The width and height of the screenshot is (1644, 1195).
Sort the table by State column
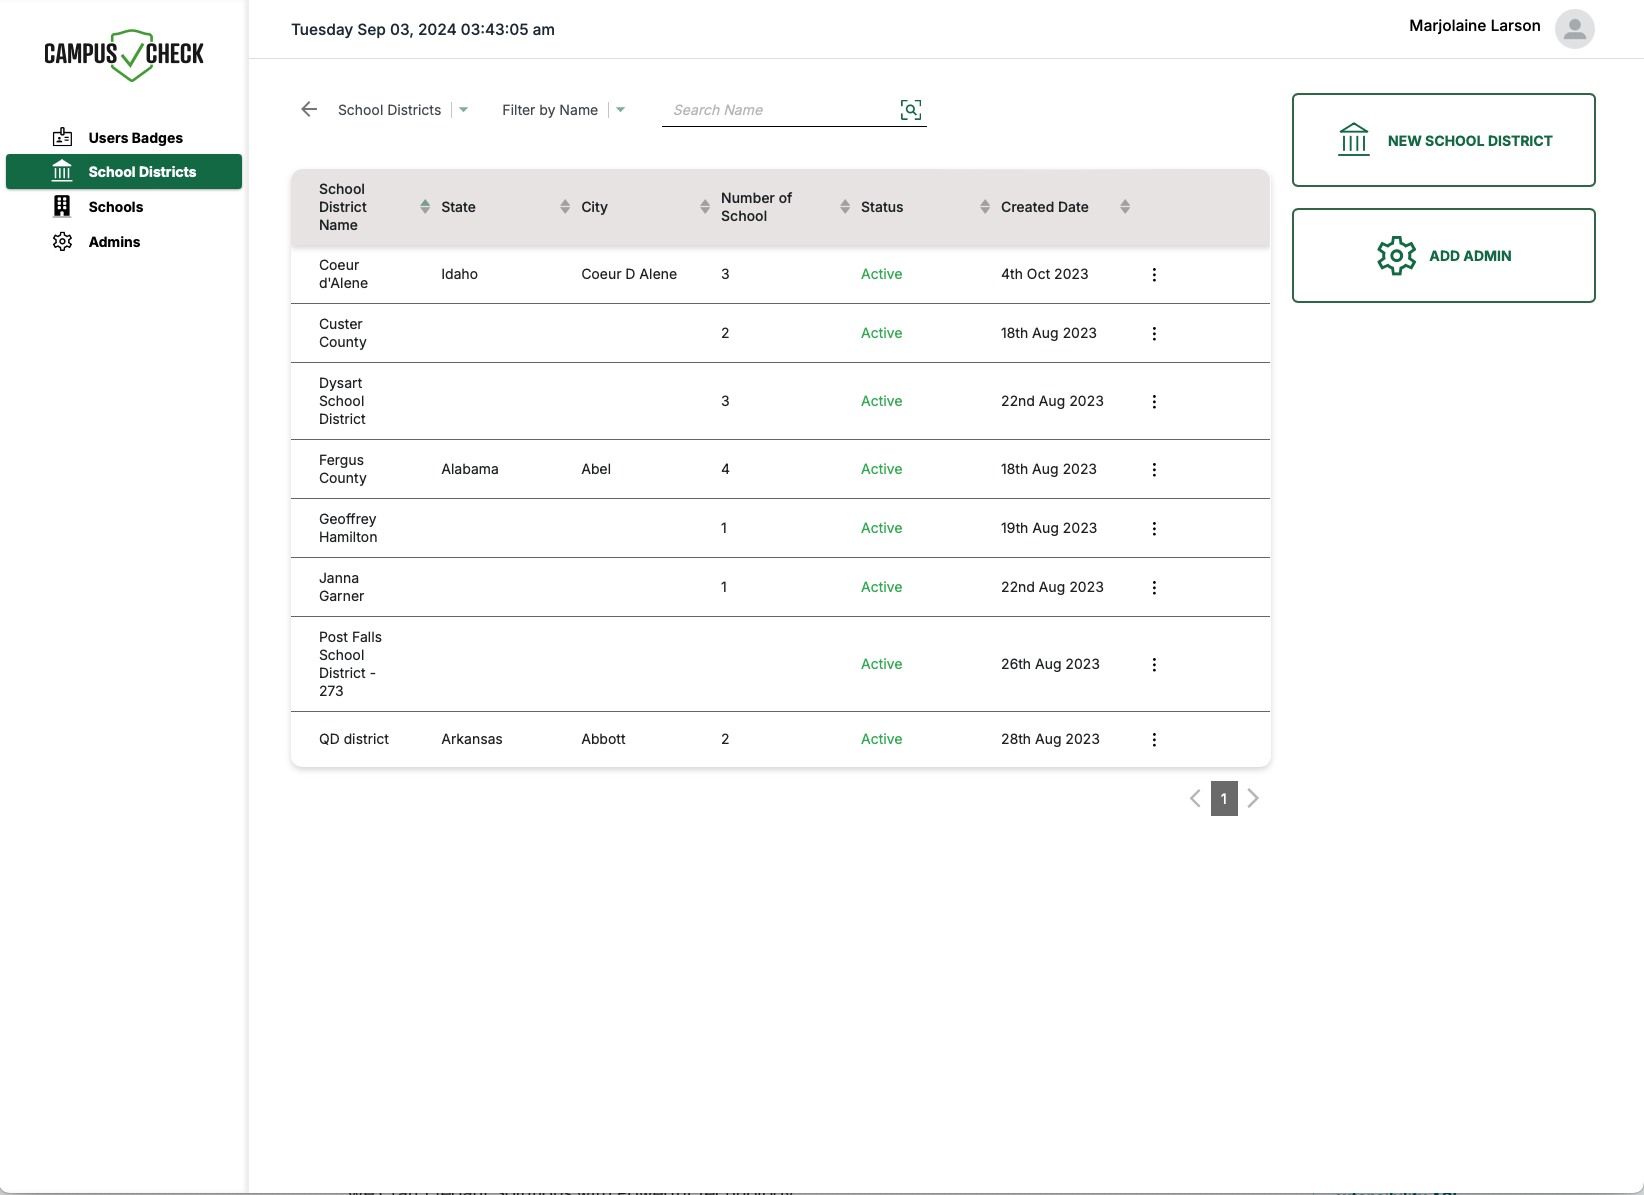(x=565, y=207)
